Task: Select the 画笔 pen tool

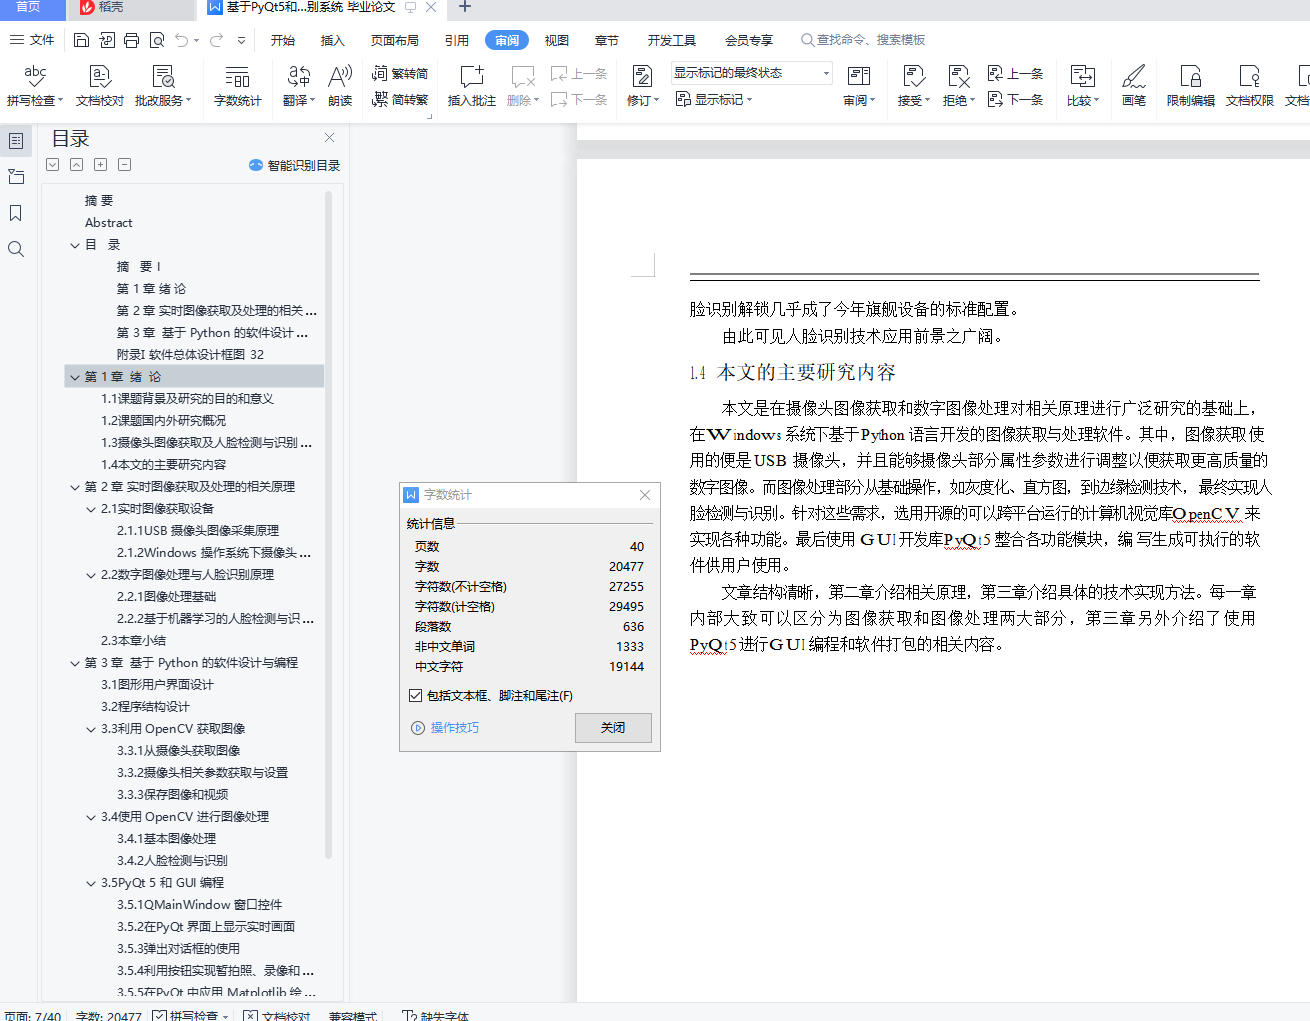Action: click(x=1134, y=85)
